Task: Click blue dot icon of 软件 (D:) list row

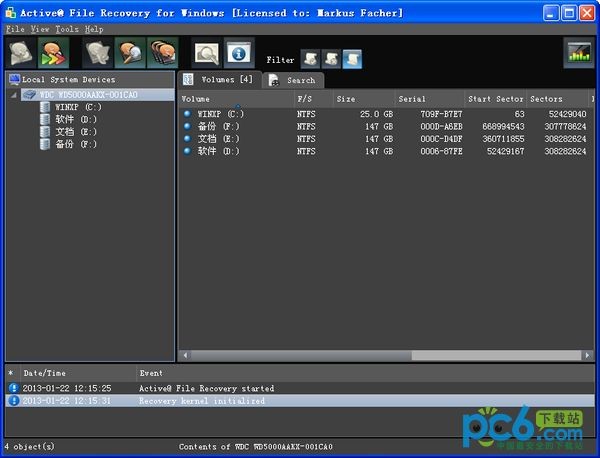Action: [187, 150]
